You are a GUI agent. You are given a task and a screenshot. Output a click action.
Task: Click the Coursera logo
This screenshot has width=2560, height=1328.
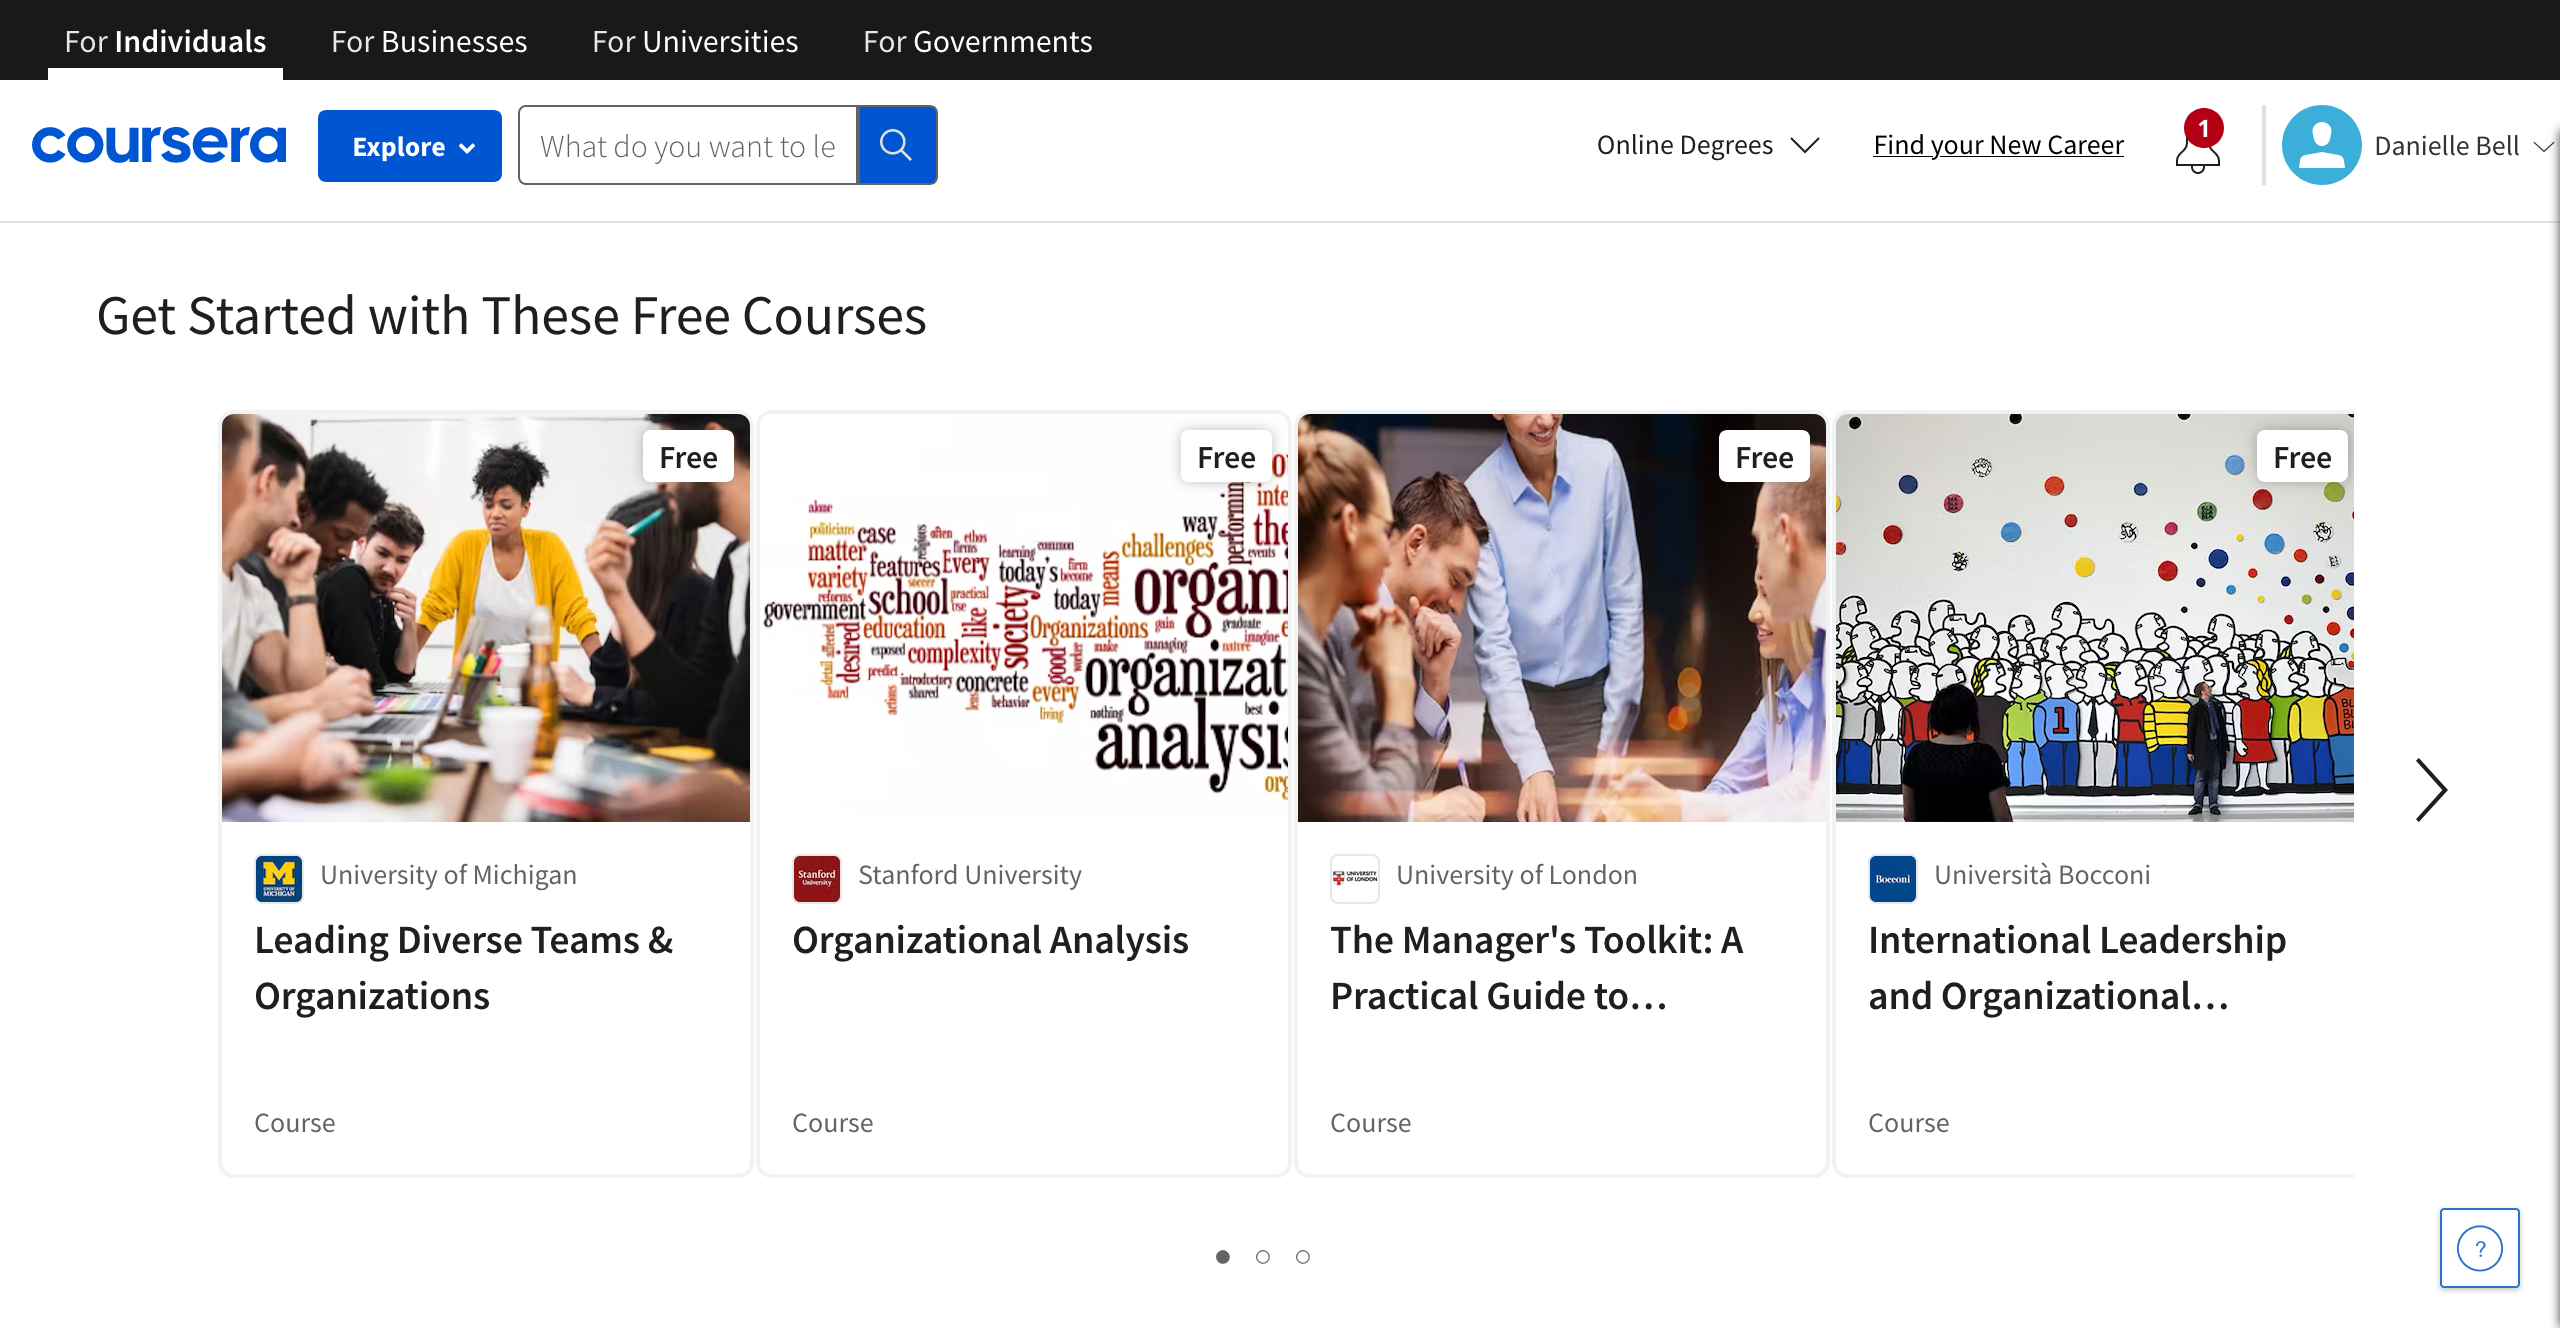(x=159, y=145)
